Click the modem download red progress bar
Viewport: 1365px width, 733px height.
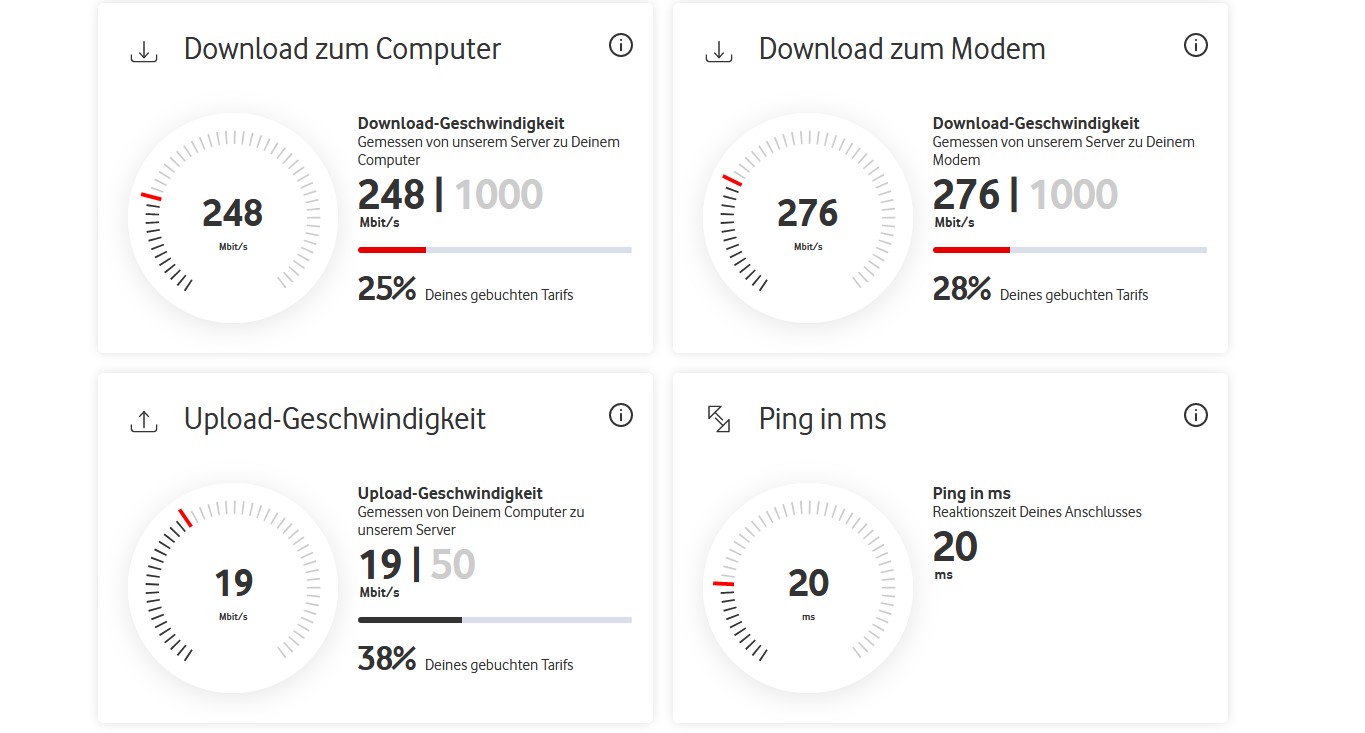click(x=971, y=250)
